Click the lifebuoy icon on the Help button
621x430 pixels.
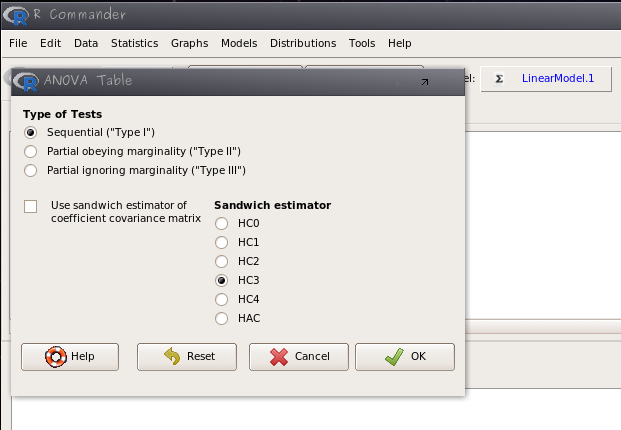pos(57,357)
